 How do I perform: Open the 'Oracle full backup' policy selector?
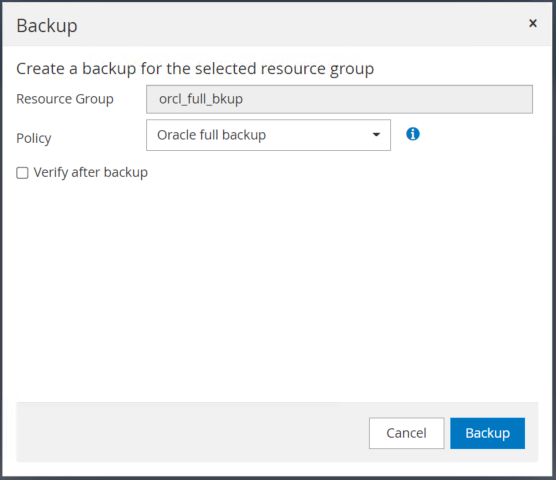268,135
